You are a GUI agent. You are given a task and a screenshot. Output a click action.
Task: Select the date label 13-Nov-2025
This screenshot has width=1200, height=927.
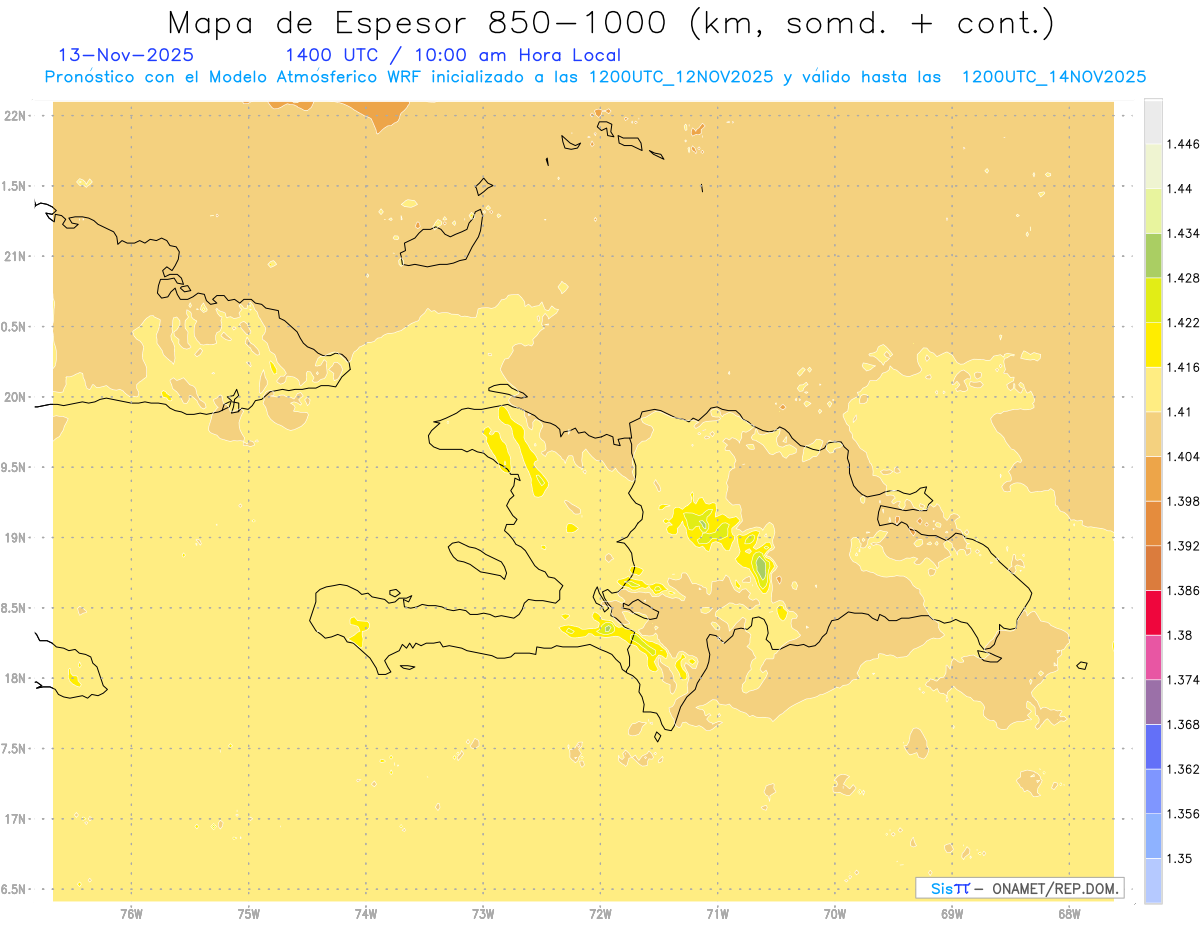pyautogui.click(x=127, y=55)
